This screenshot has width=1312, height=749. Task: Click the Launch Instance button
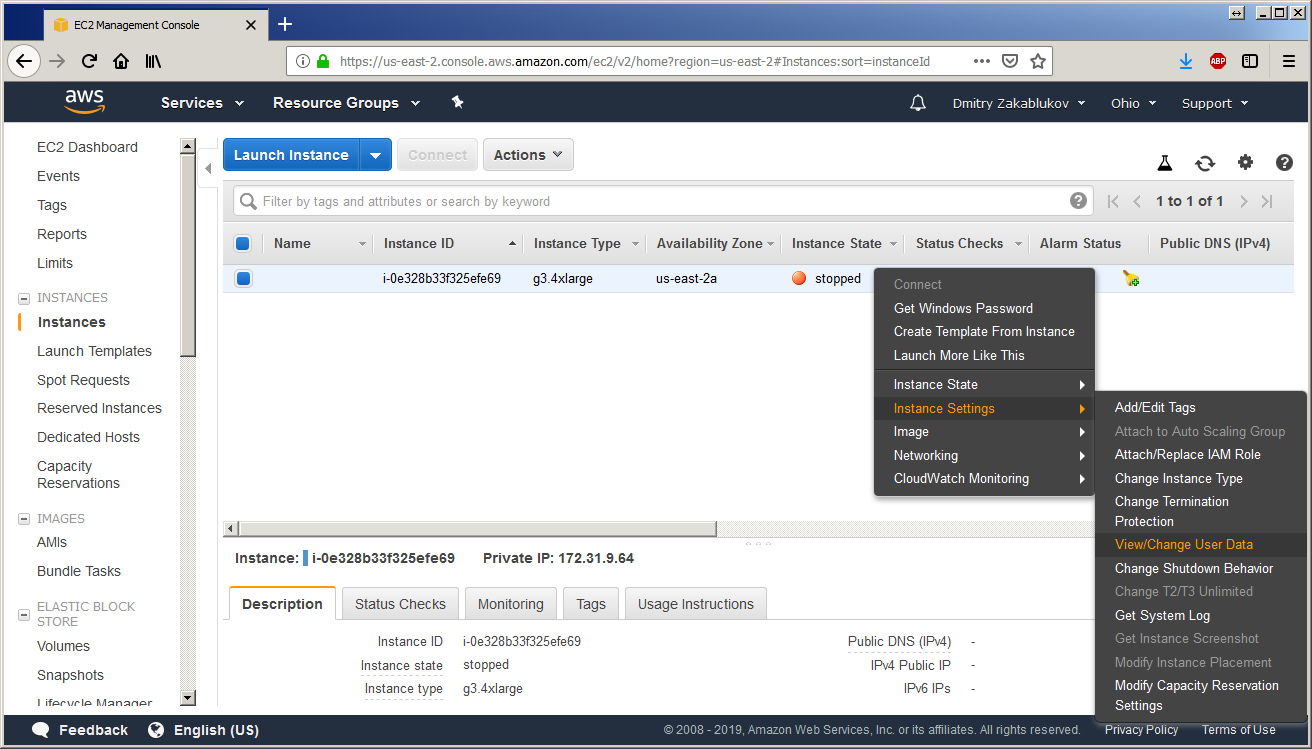pos(291,155)
